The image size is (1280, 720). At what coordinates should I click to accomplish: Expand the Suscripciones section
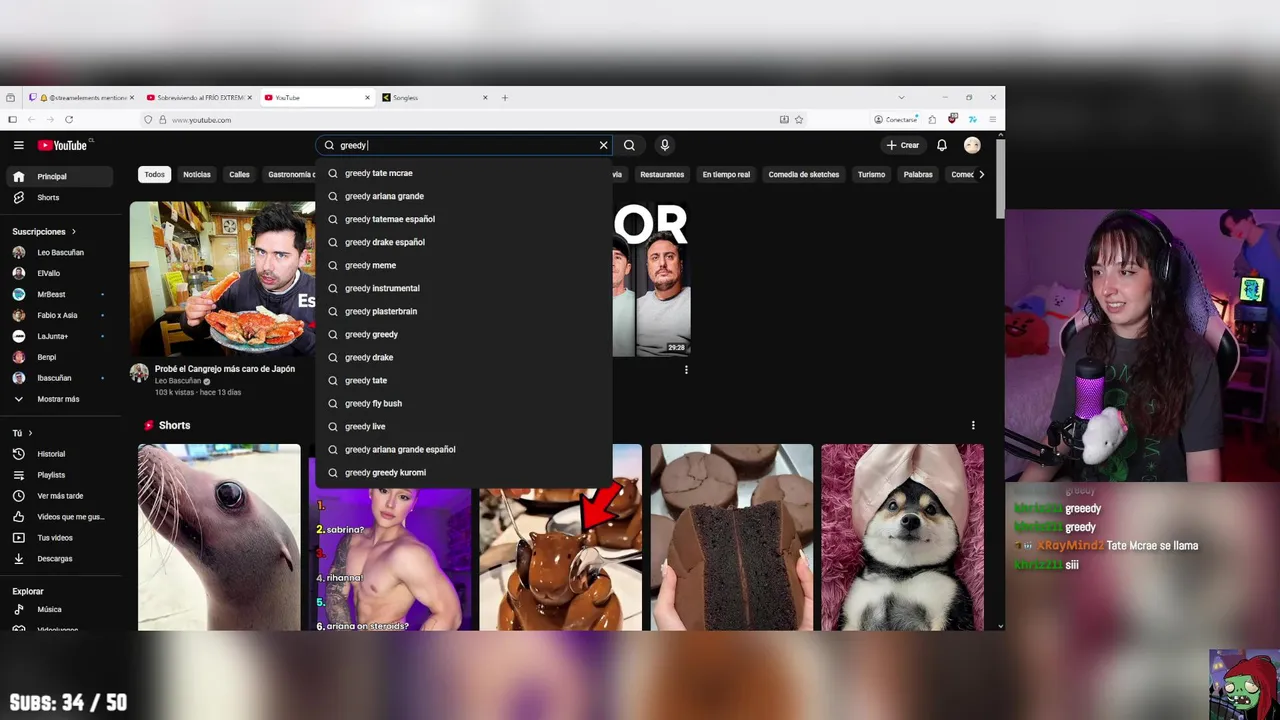[x=43, y=231]
